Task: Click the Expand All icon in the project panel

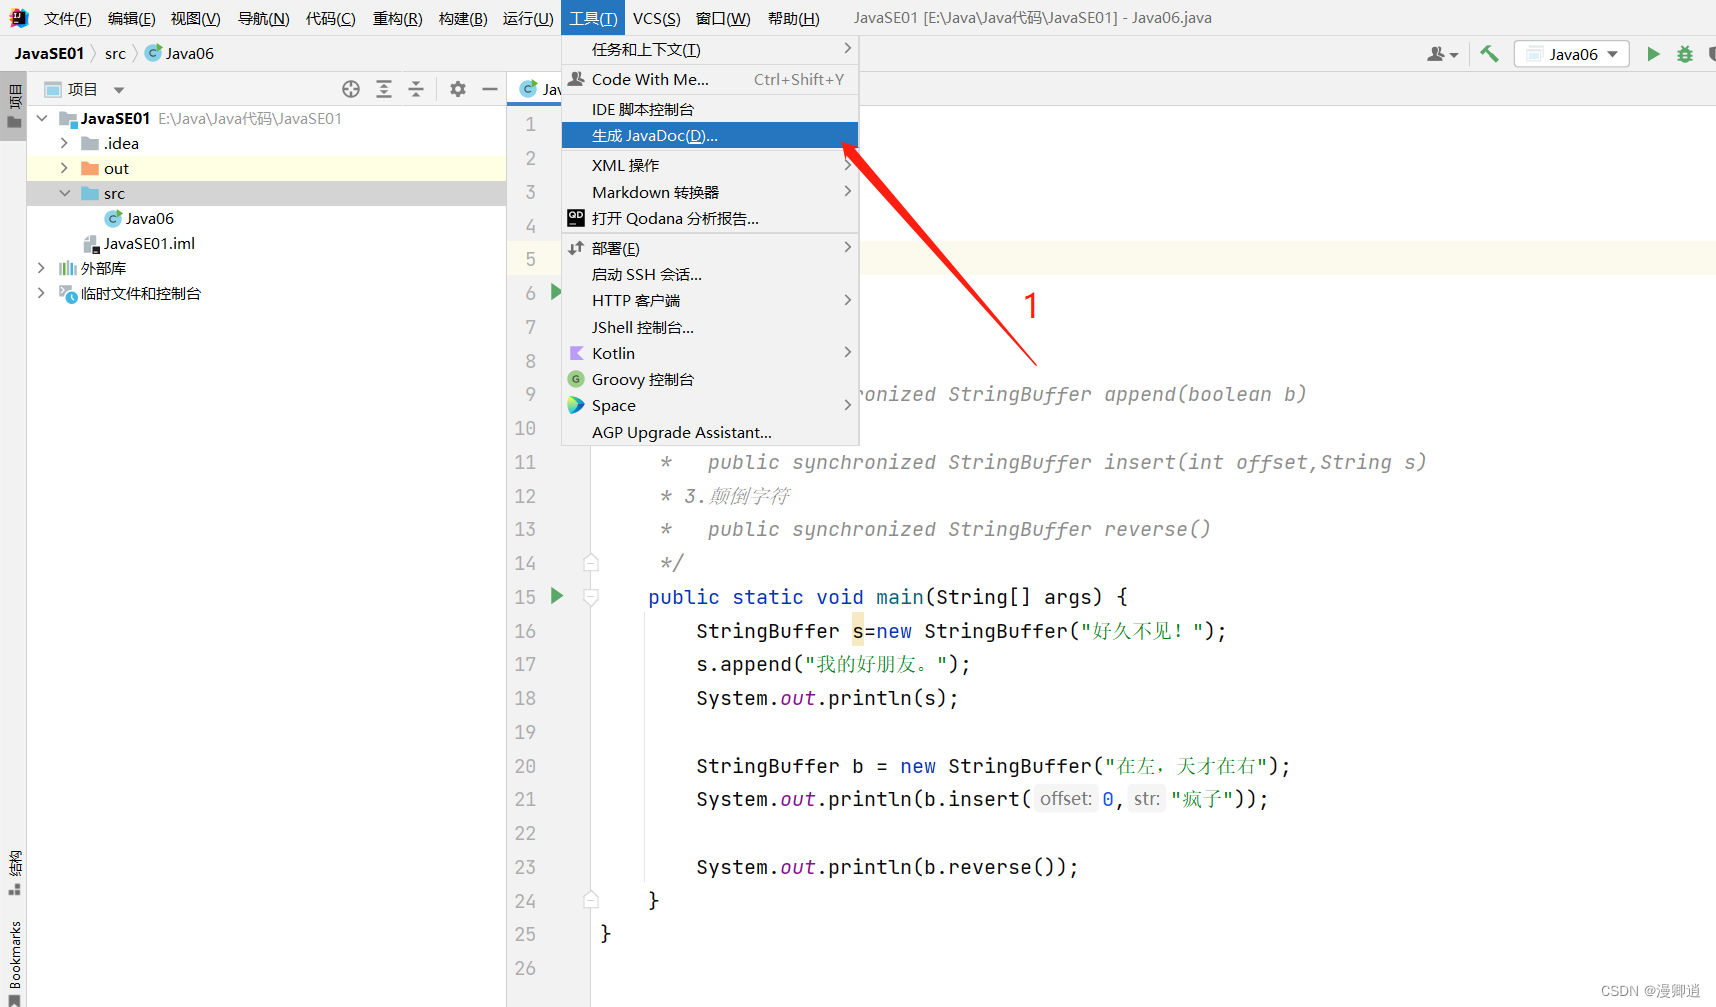Action: click(x=384, y=89)
